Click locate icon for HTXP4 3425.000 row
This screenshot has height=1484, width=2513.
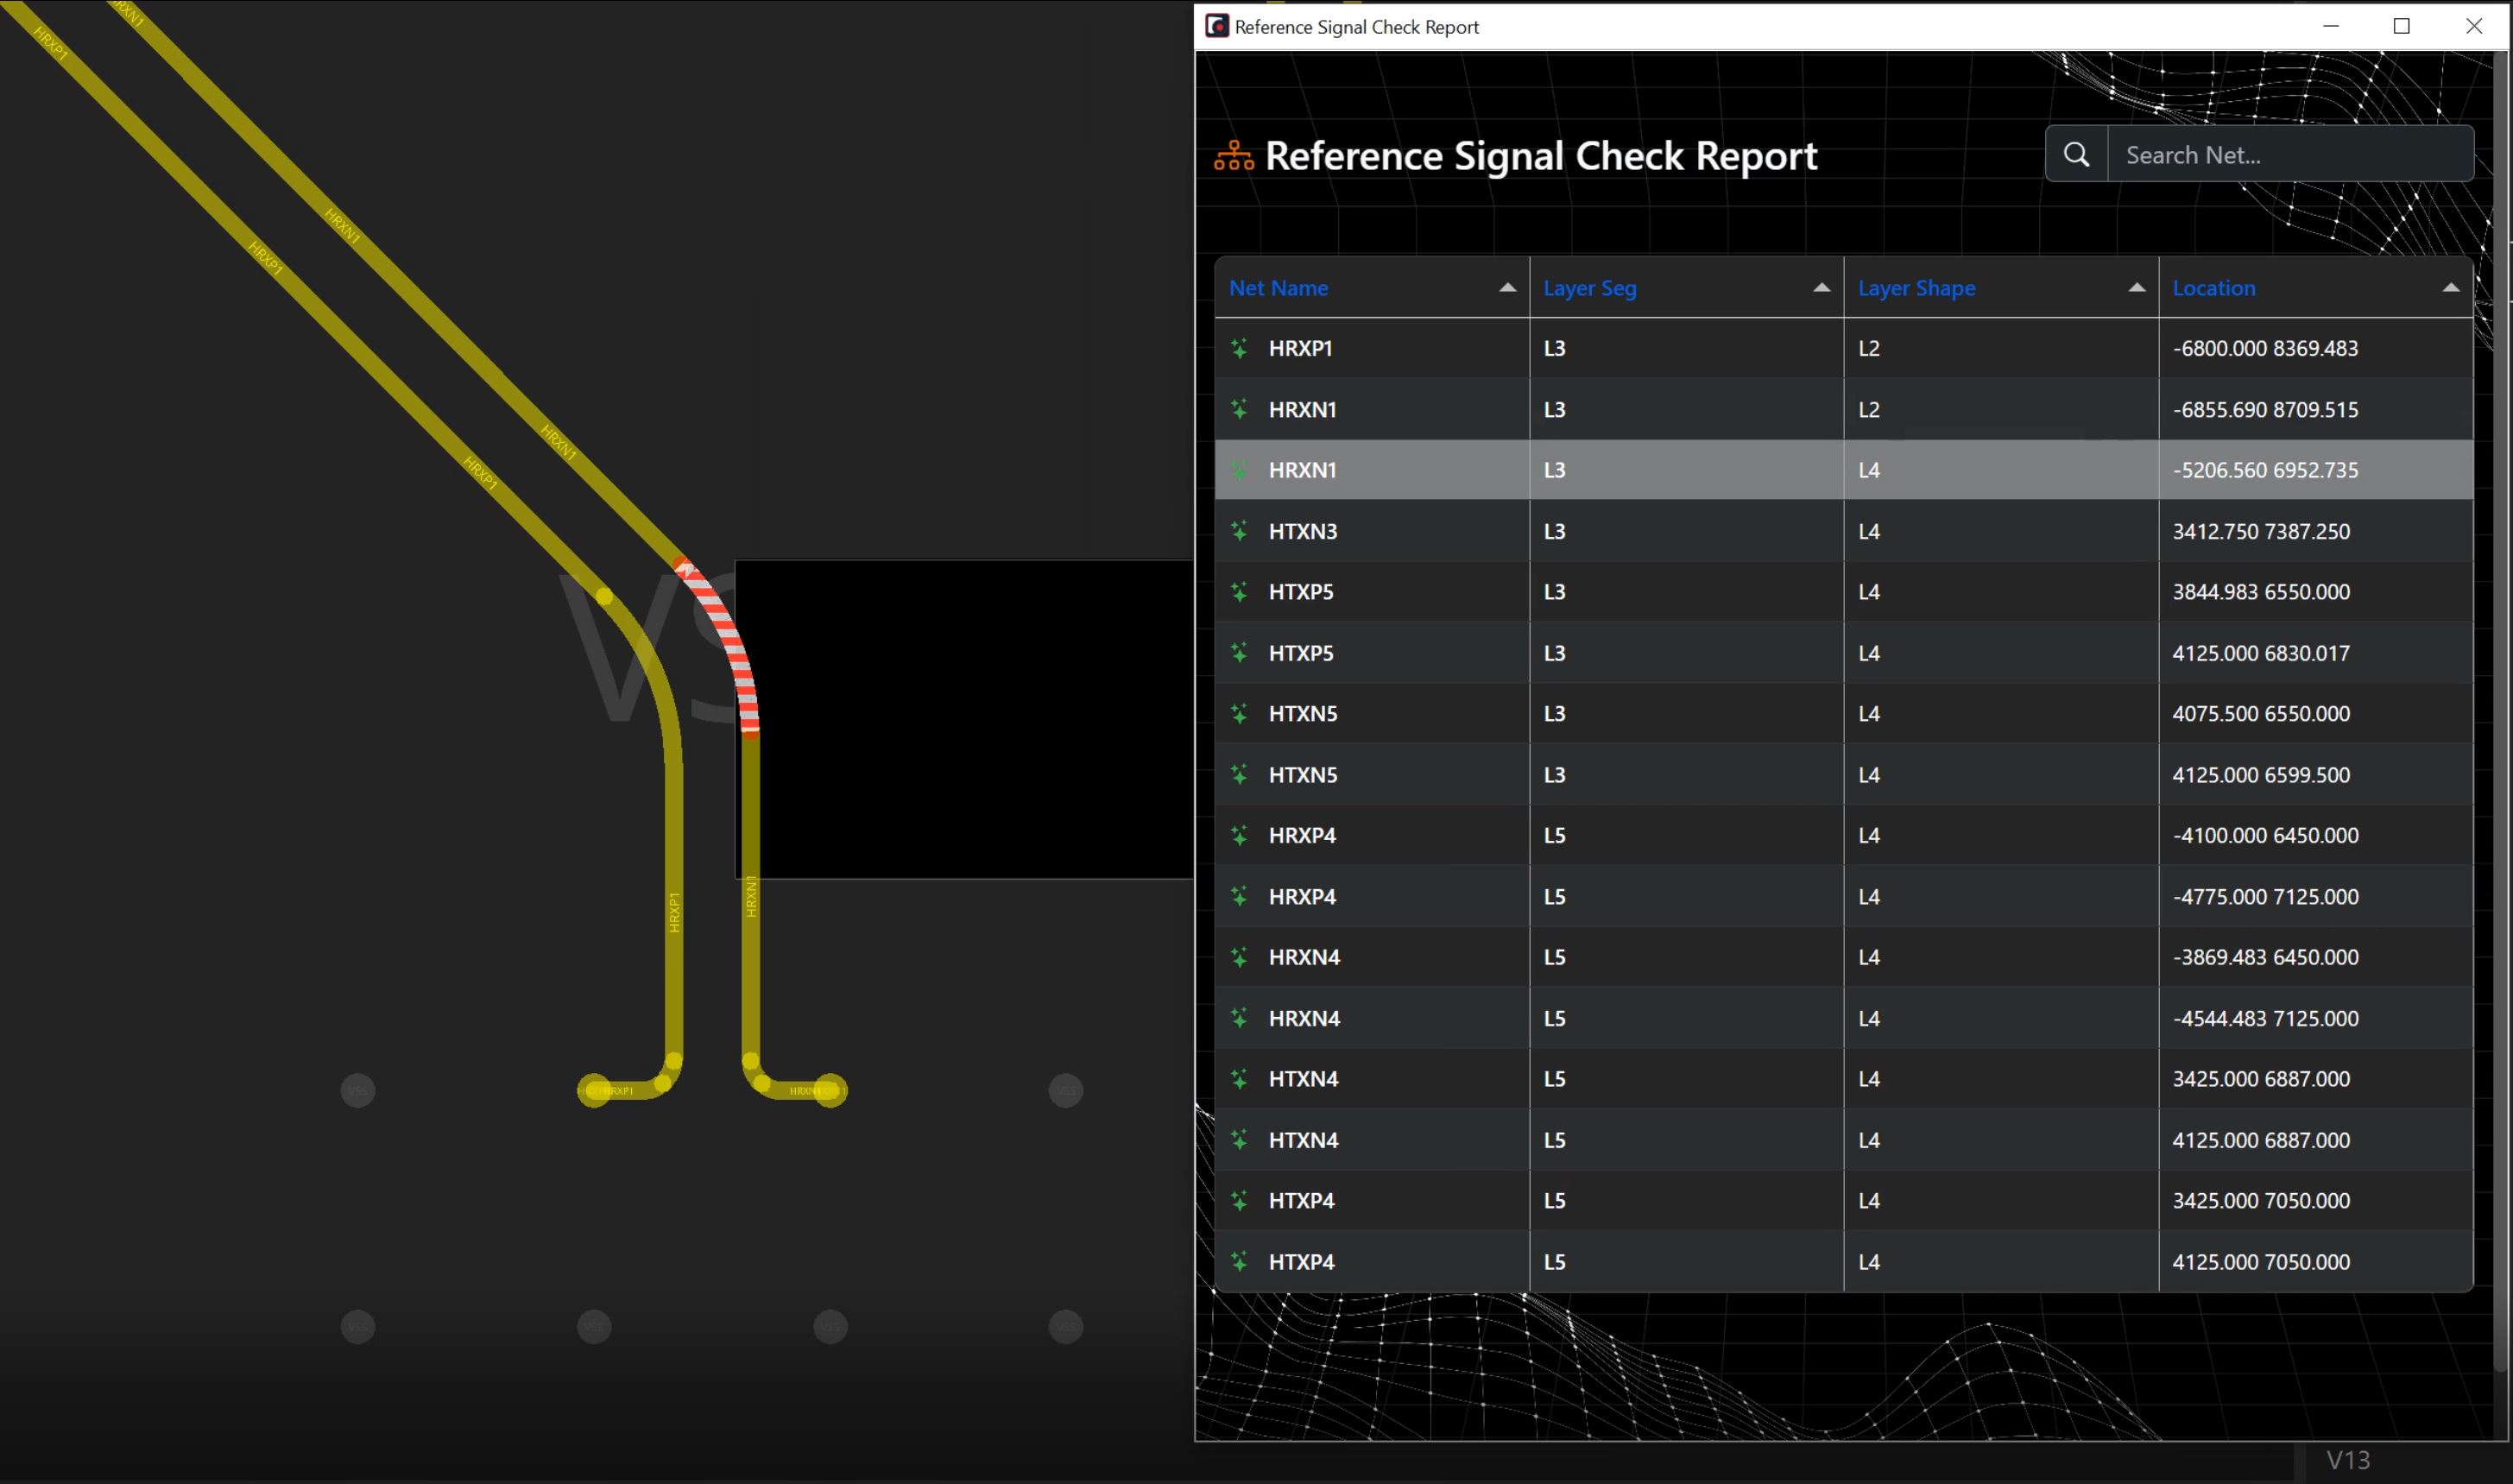(1240, 1200)
